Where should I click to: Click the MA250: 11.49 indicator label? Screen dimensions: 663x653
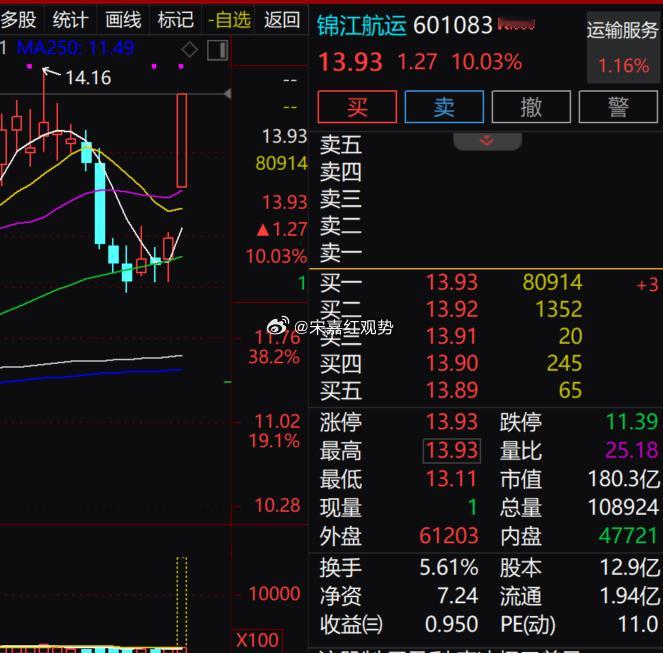[x=76, y=48]
